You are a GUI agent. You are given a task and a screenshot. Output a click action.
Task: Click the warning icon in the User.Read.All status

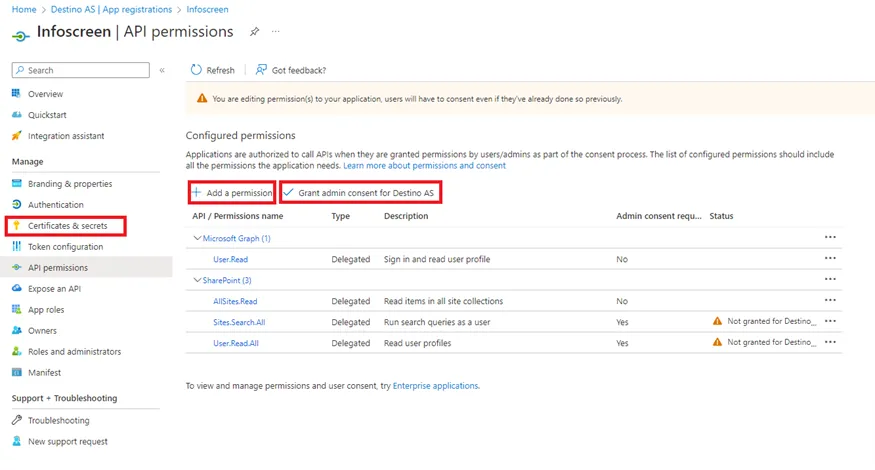[717, 342]
